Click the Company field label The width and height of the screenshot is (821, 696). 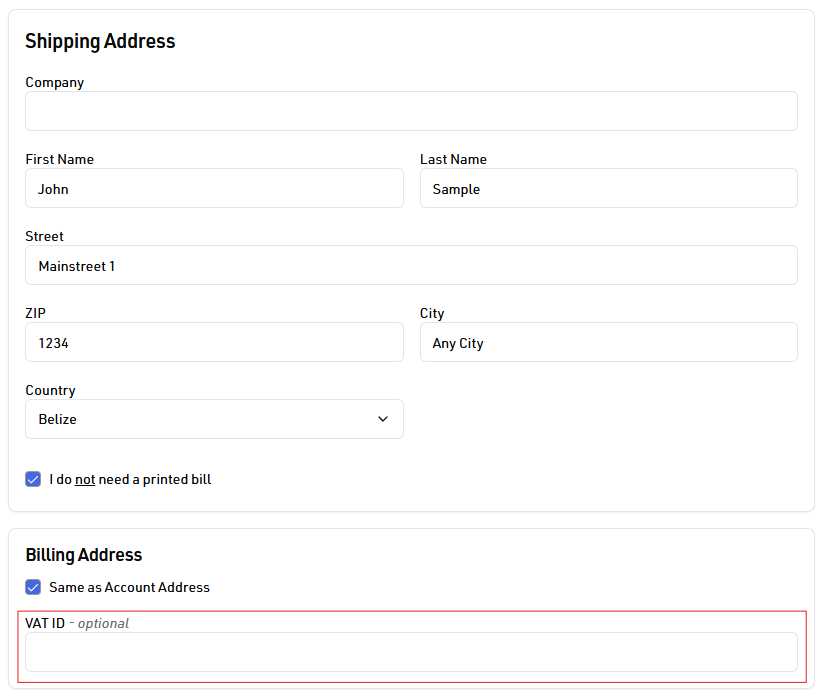tap(54, 82)
